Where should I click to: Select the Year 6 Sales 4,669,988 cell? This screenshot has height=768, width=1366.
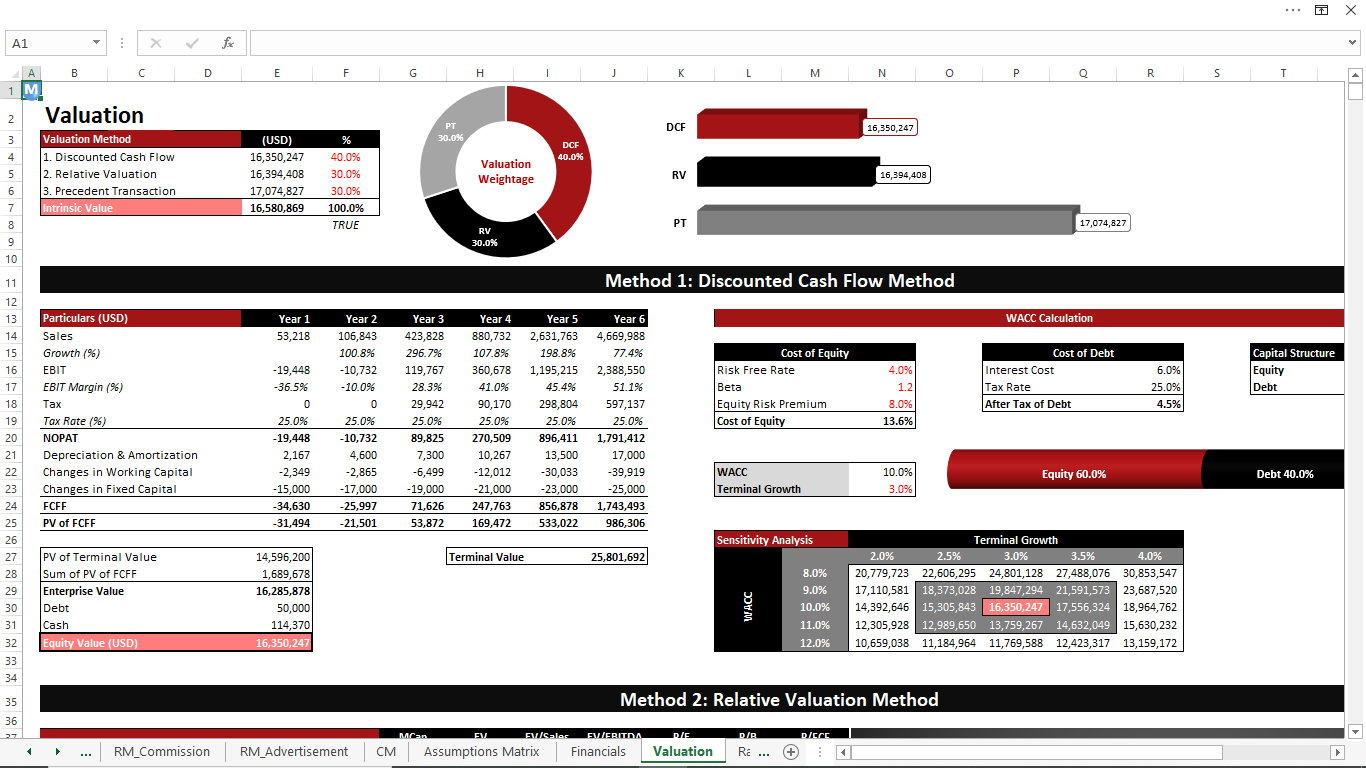614,336
